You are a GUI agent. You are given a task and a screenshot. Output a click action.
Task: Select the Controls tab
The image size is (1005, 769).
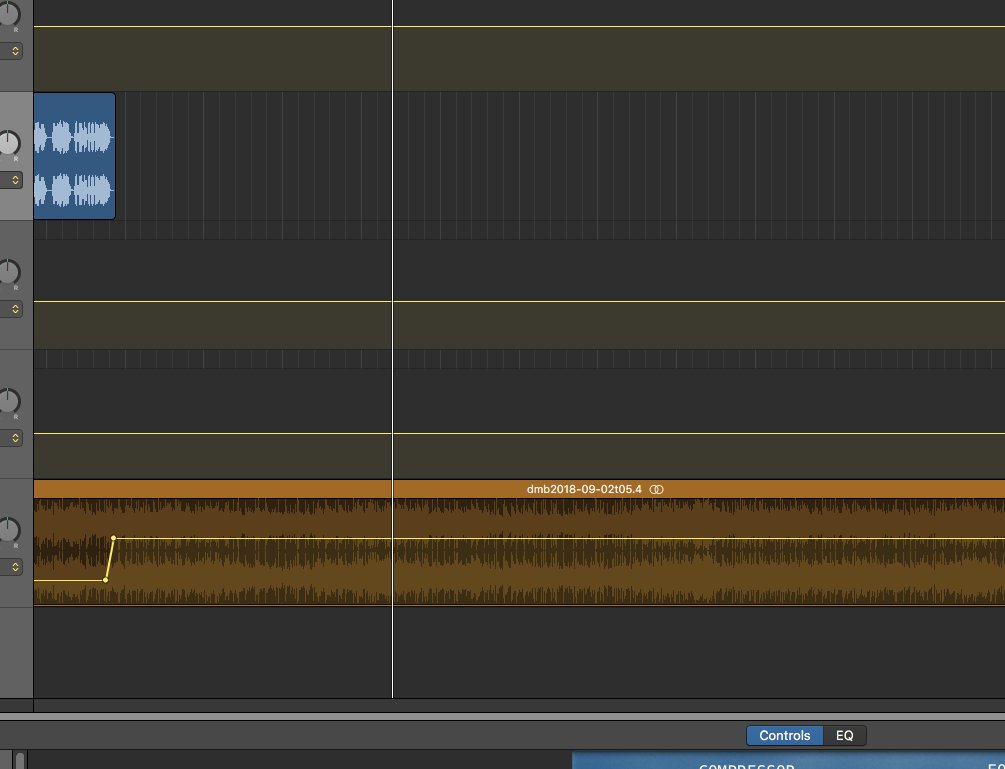(785, 736)
